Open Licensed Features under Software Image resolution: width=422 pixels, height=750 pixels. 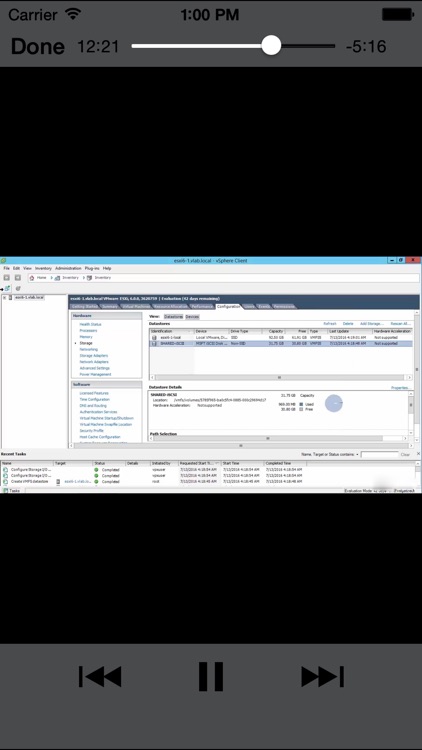coord(94,393)
